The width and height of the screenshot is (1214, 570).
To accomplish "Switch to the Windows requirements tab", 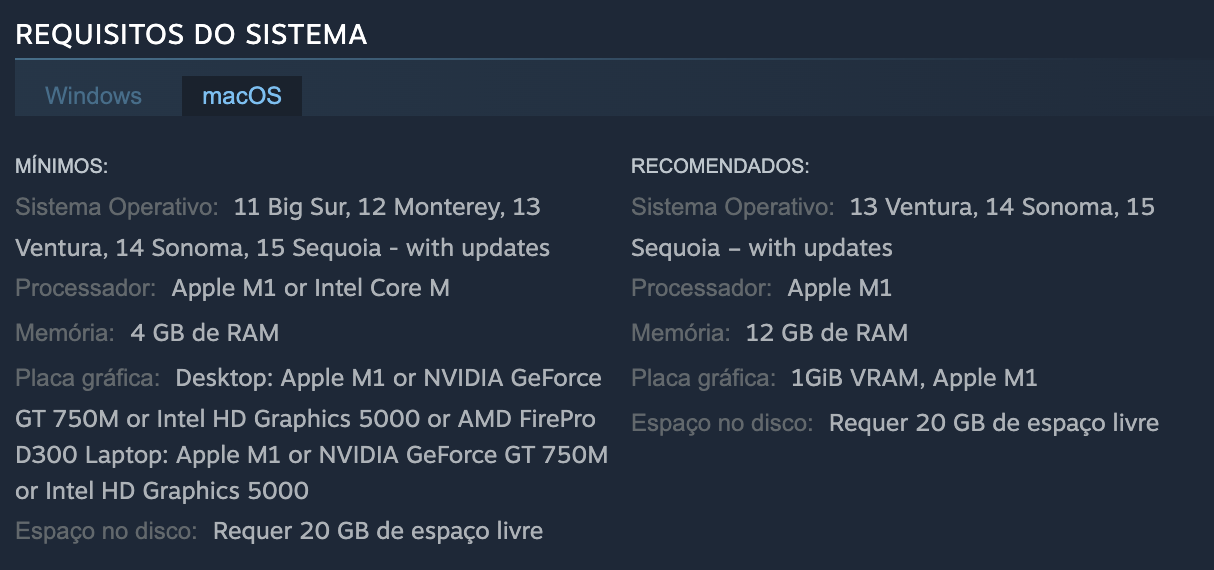I will (93, 96).
